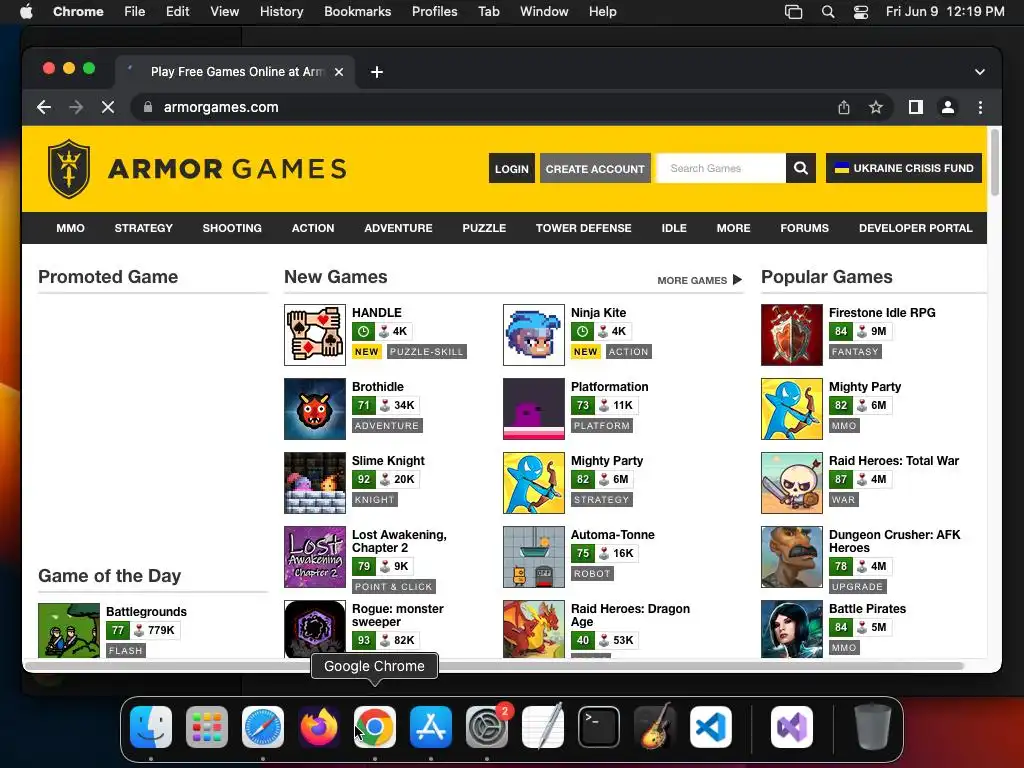Open GarageBand from the Dock
The height and width of the screenshot is (768, 1024).
coord(655,727)
